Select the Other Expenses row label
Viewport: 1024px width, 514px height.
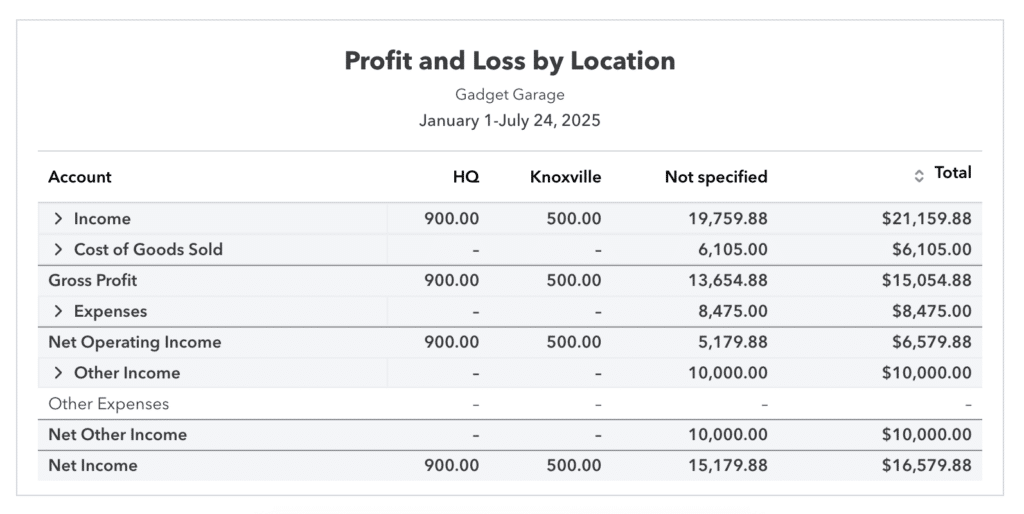pos(108,404)
